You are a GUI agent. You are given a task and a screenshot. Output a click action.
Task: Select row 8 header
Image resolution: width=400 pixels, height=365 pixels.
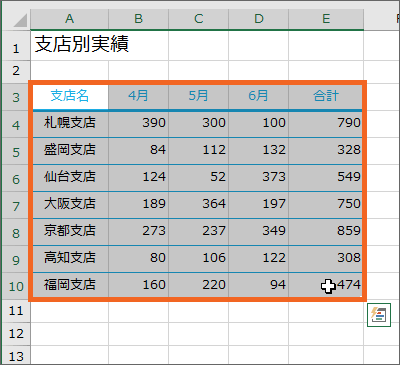click(x=16, y=232)
